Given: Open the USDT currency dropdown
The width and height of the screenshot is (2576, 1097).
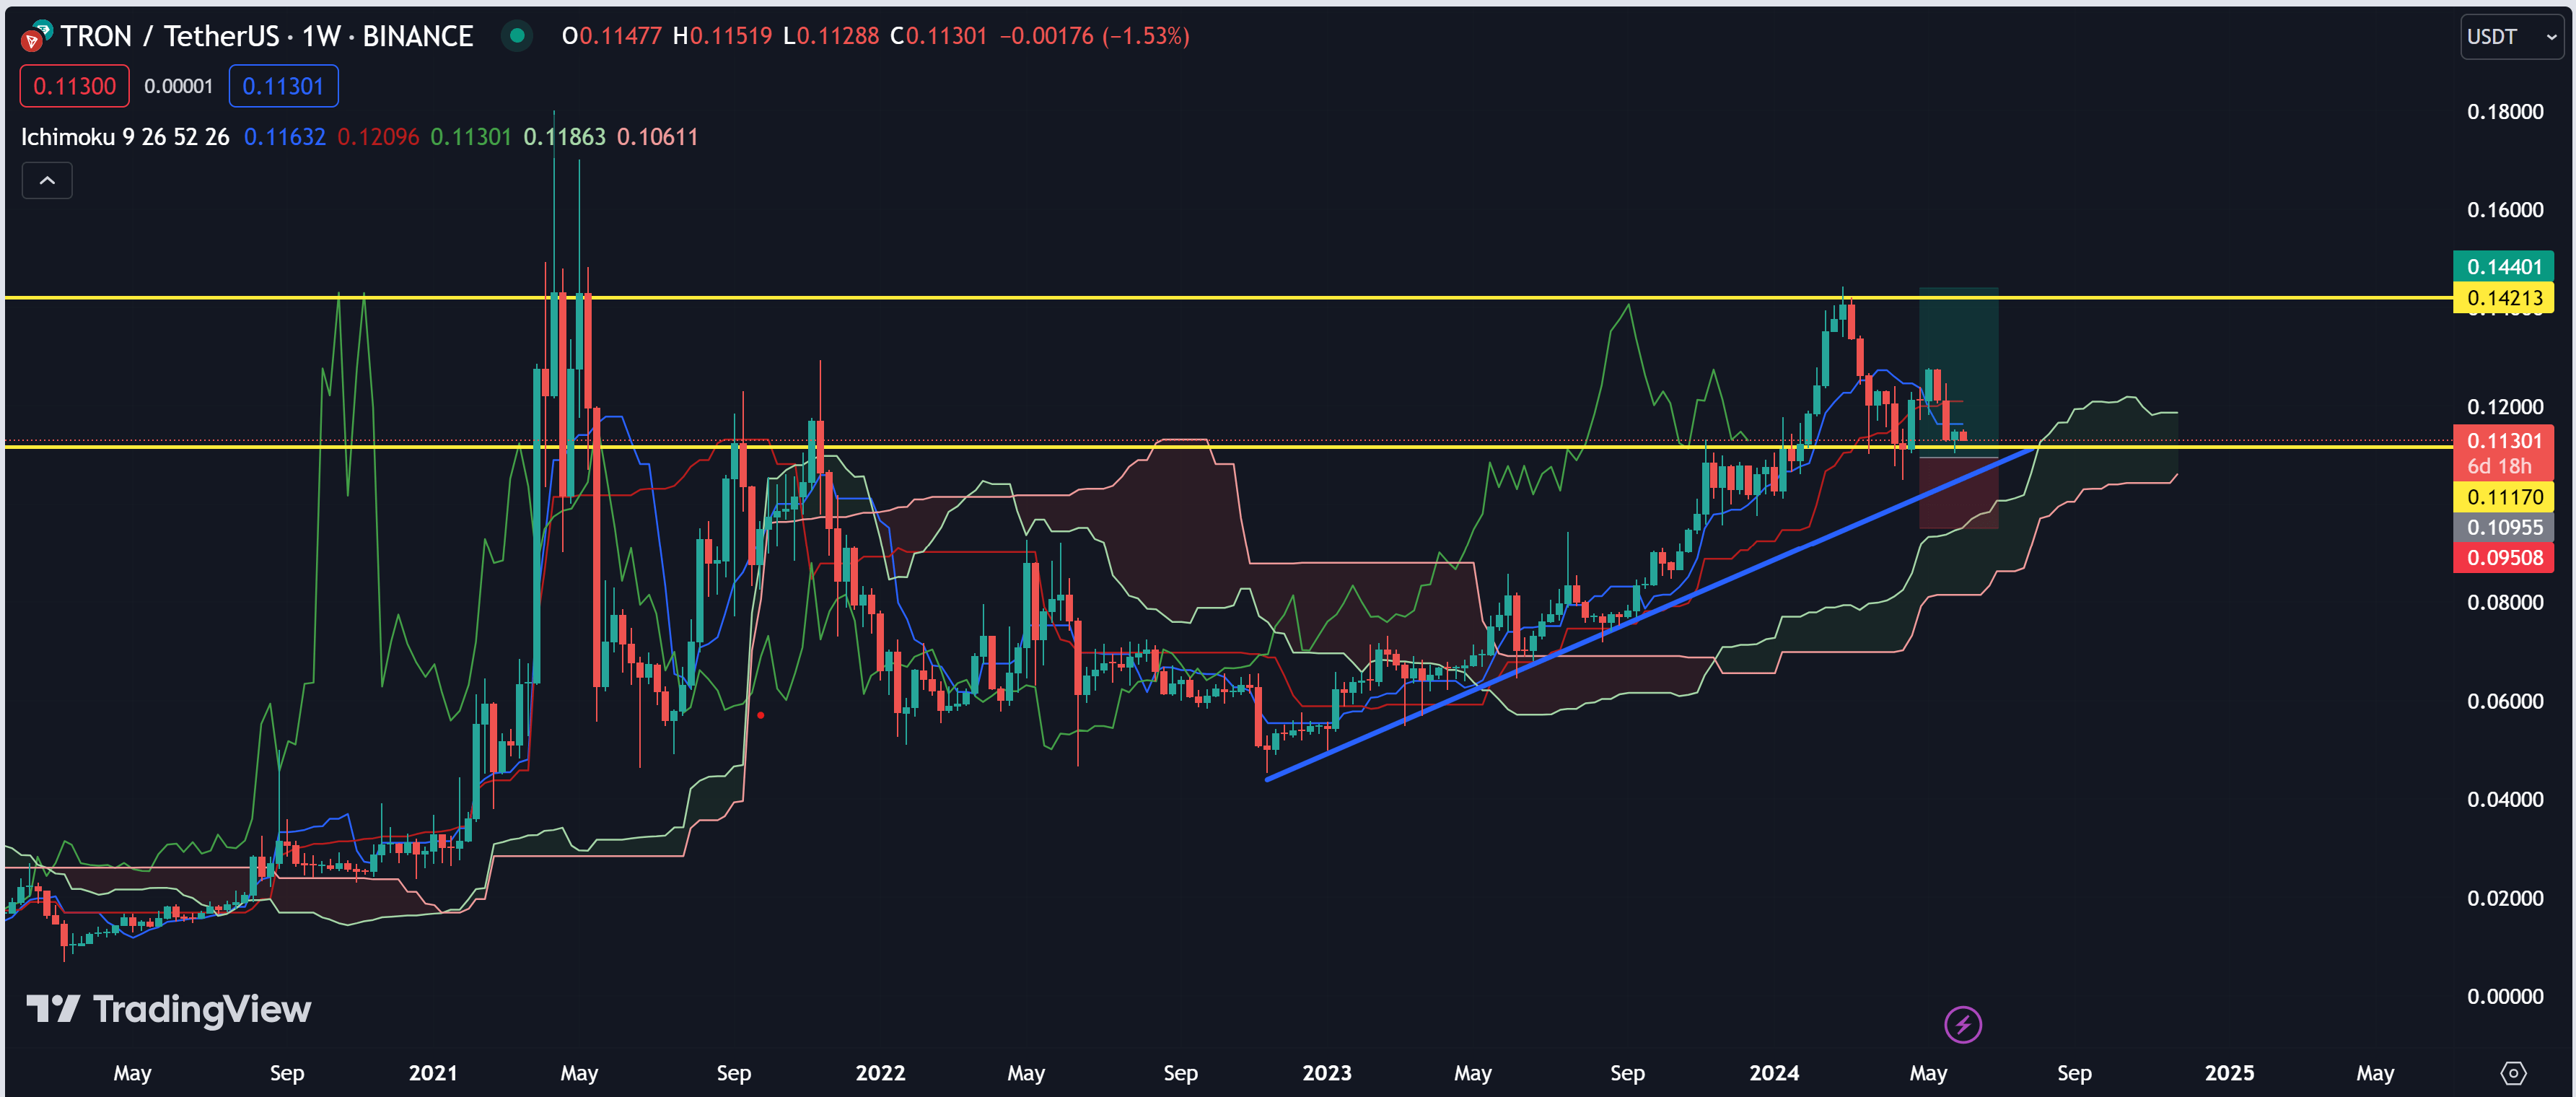Looking at the screenshot, I should (2510, 37).
